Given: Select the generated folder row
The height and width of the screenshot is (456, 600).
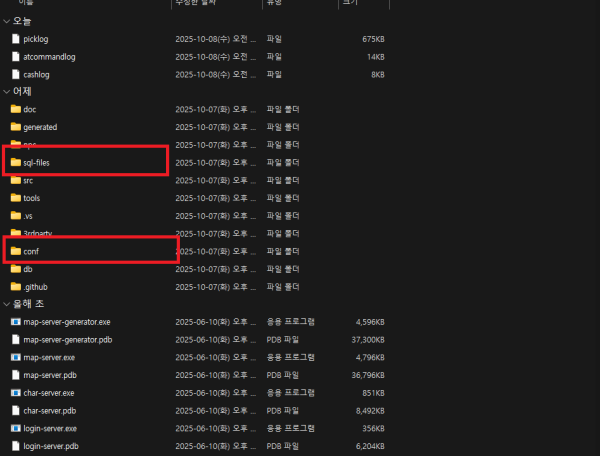Looking at the screenshot, I should 40,127.
